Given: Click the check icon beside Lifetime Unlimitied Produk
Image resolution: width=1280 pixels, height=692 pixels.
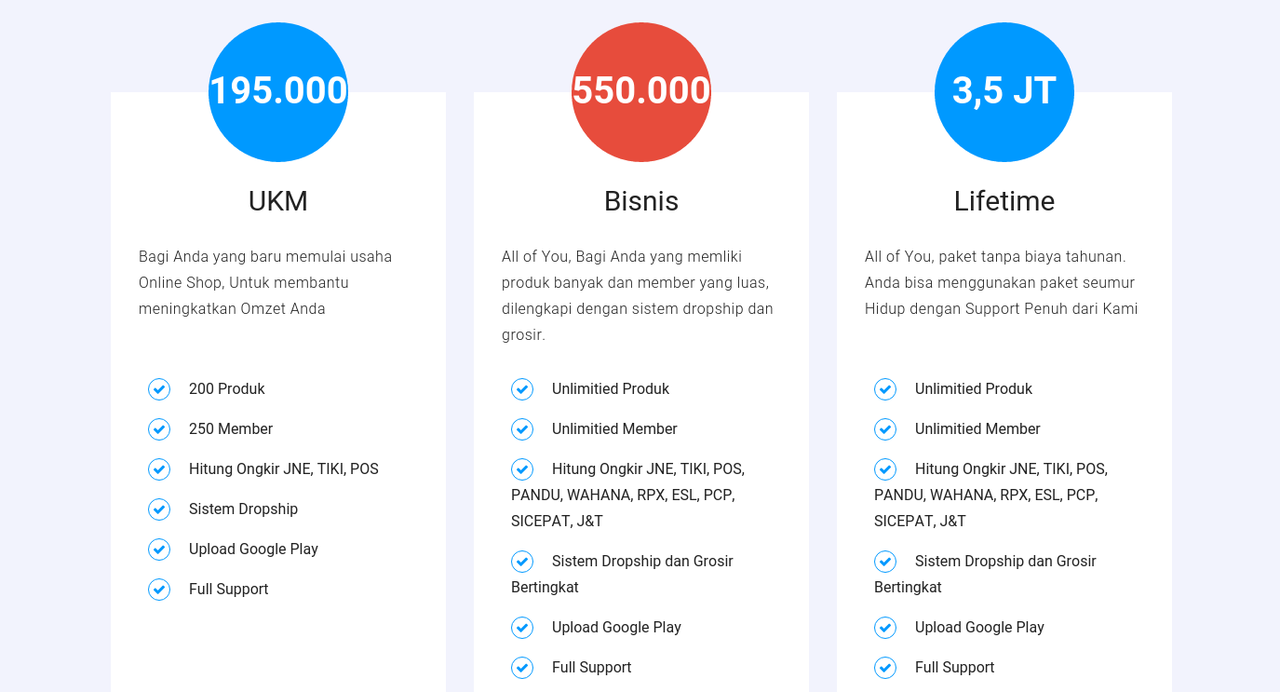Looking at the screenshot, I should [x=885, y=389].
